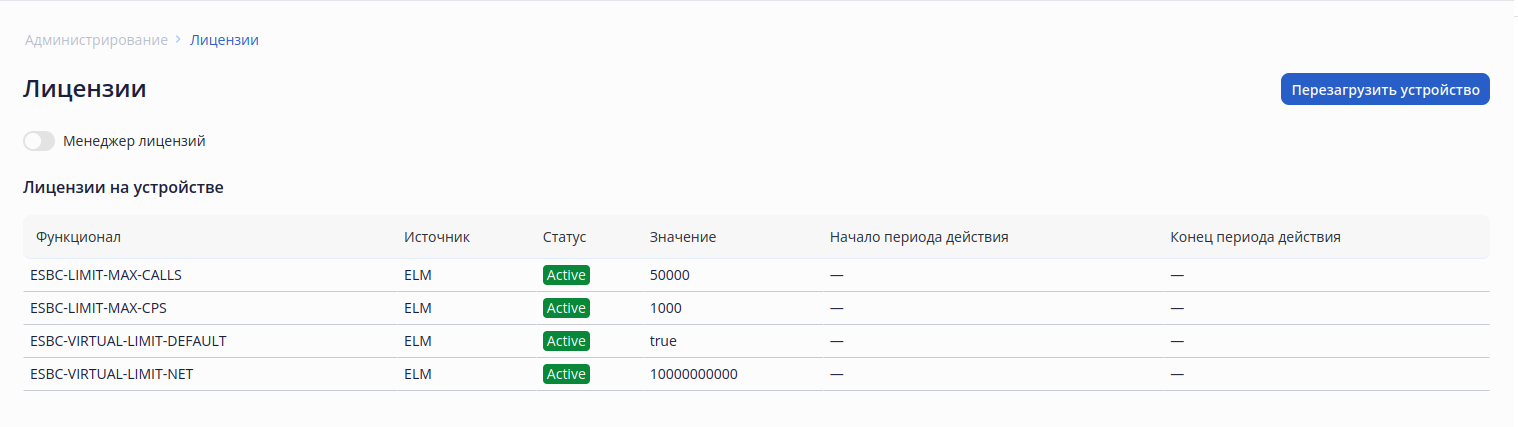The height and width of the screenshot is (427, 1518).
Task: Open the Администрирование breadcrumb link
Action: [x=96, y=40]
